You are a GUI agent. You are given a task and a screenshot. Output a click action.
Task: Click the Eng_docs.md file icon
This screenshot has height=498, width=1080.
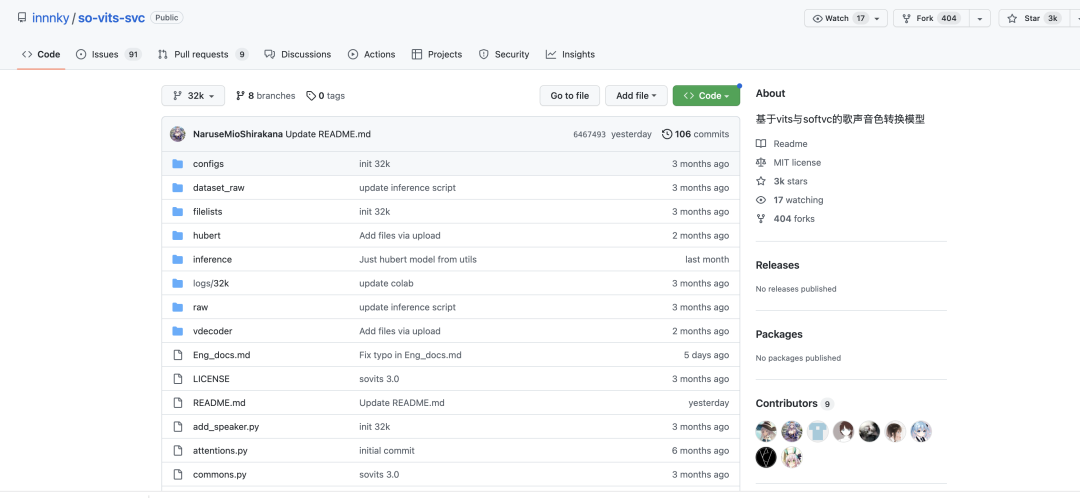click(x=178, y=355)
